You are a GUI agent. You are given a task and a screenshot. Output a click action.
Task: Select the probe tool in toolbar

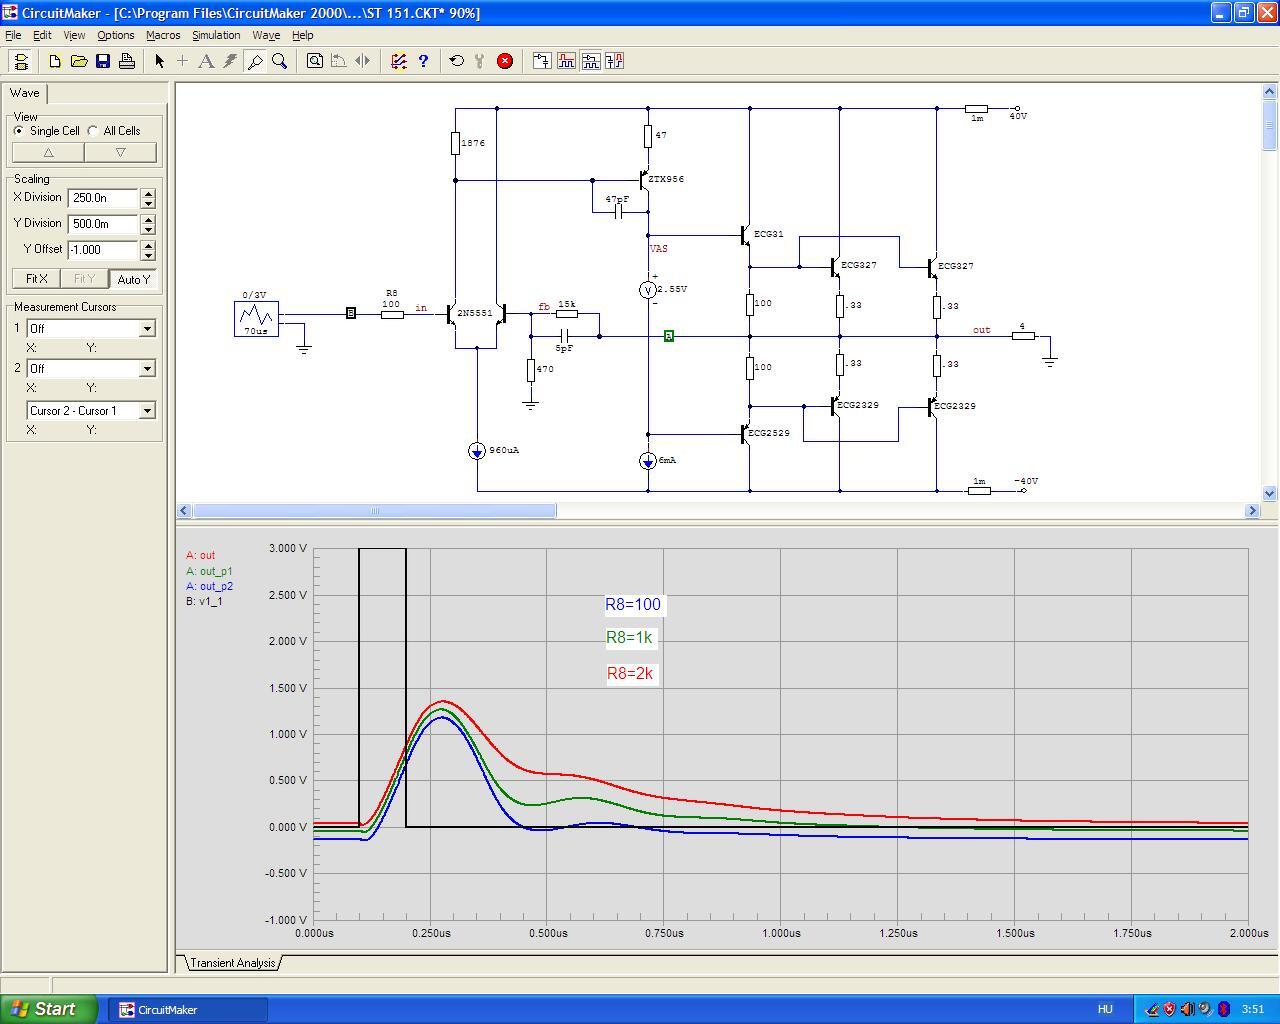click(255, 61)
